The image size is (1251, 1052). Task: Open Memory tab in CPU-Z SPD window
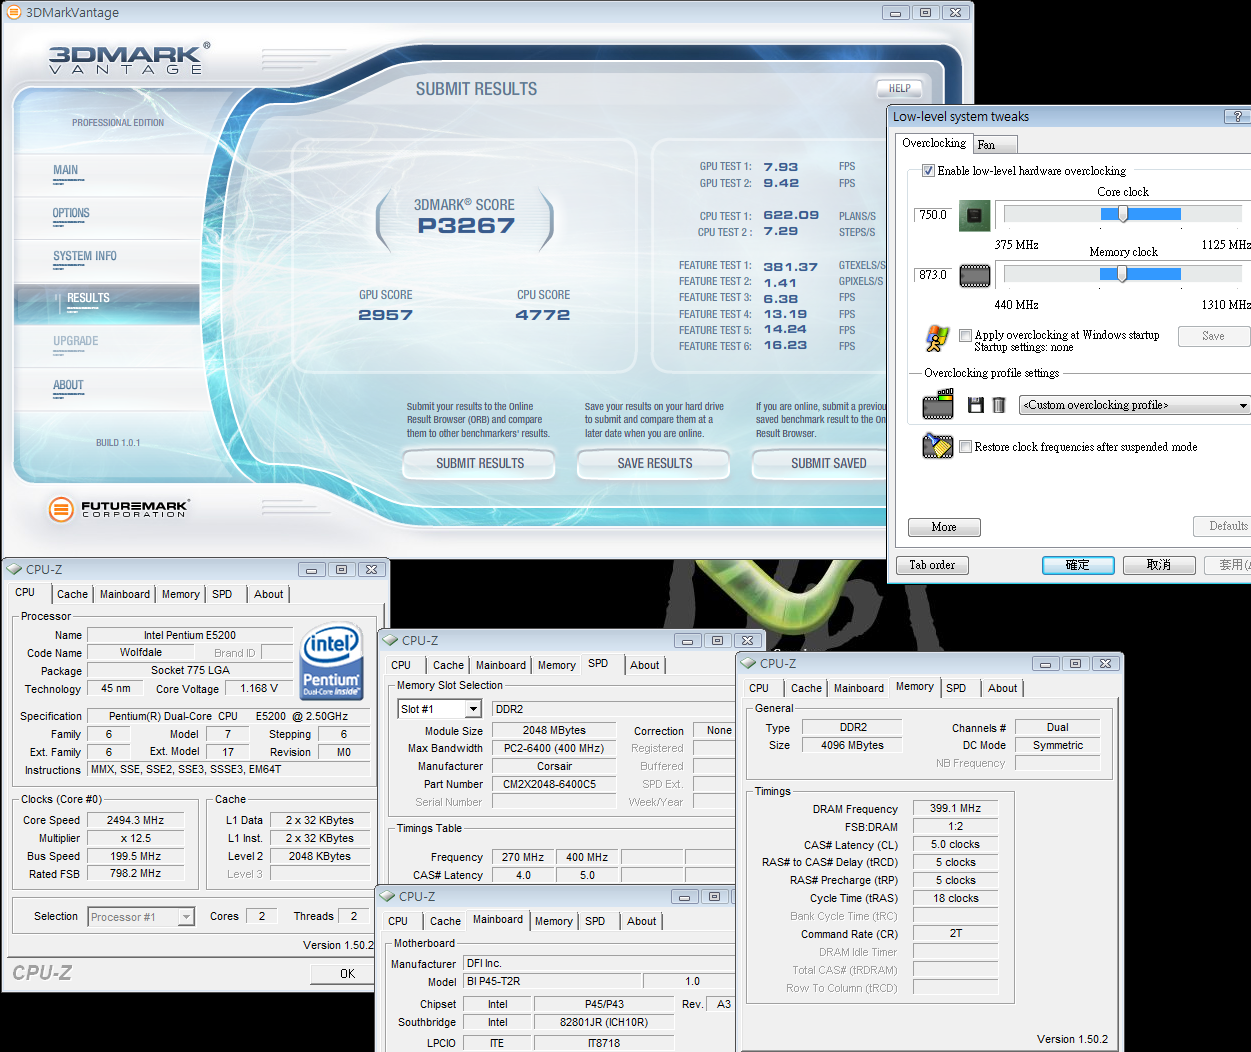pos(557,665)
